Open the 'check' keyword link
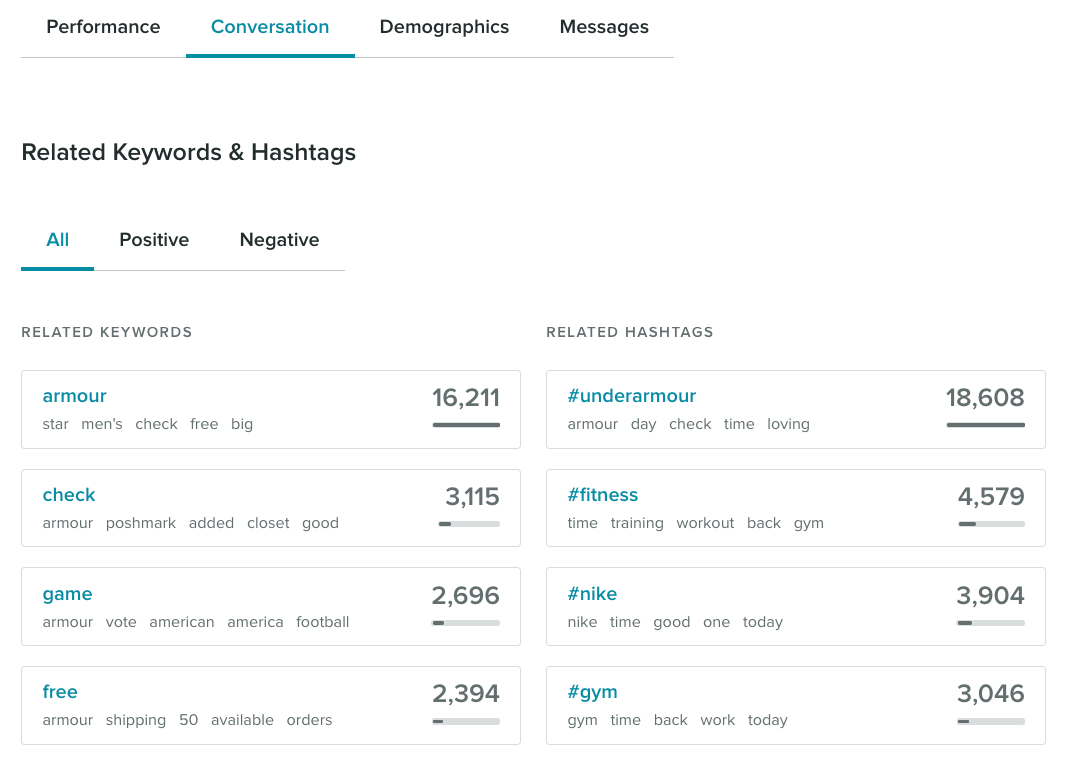Viewport: 1068px width, 758px height. click(x=69, y=494)
